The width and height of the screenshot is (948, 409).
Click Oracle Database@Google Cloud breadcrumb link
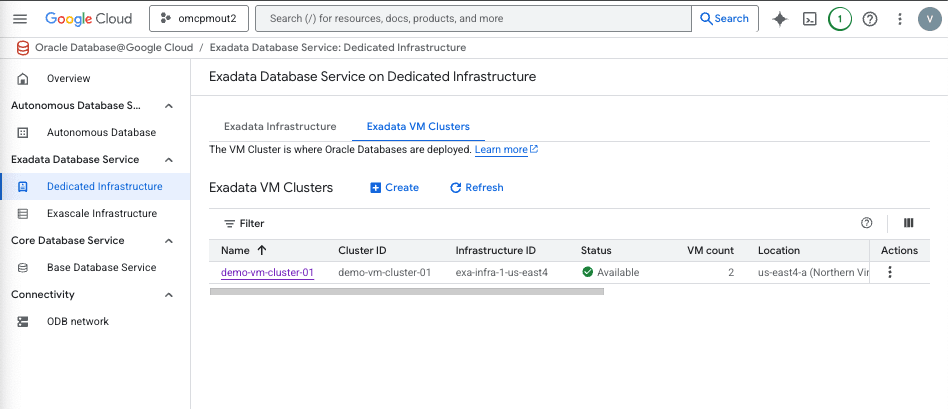114,47
